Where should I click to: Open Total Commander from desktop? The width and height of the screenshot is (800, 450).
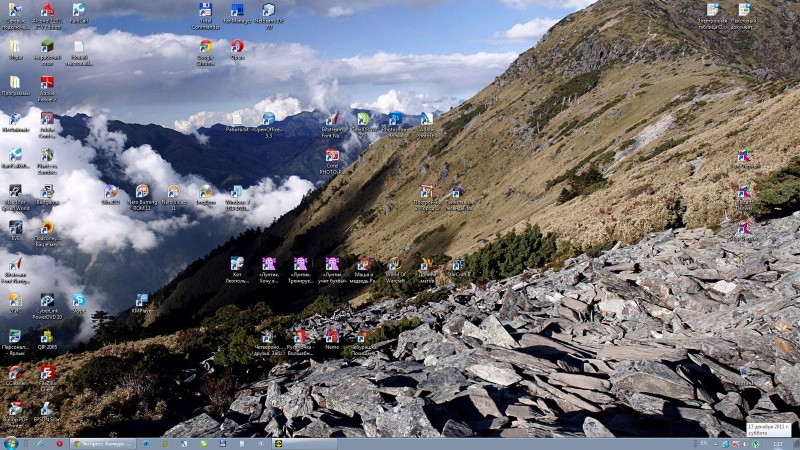205,10
